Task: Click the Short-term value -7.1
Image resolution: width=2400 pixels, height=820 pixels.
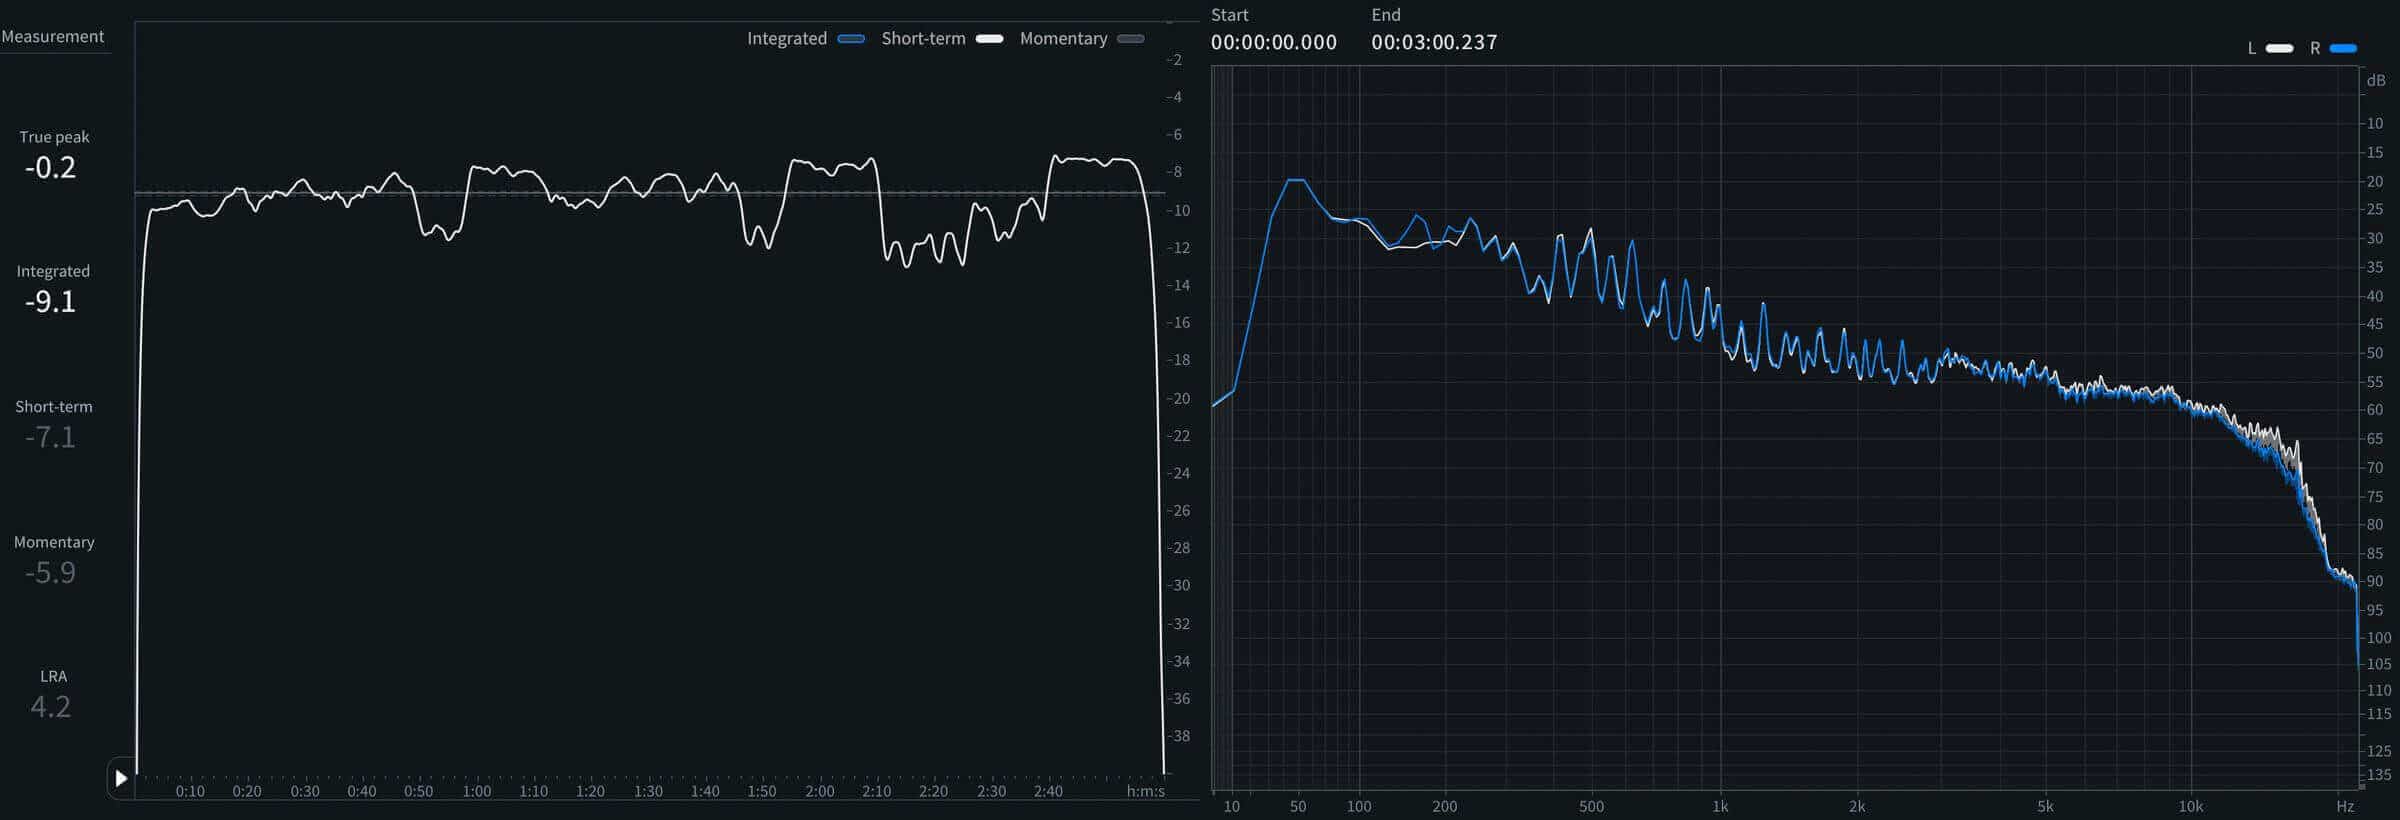Action: coord(50,437)
